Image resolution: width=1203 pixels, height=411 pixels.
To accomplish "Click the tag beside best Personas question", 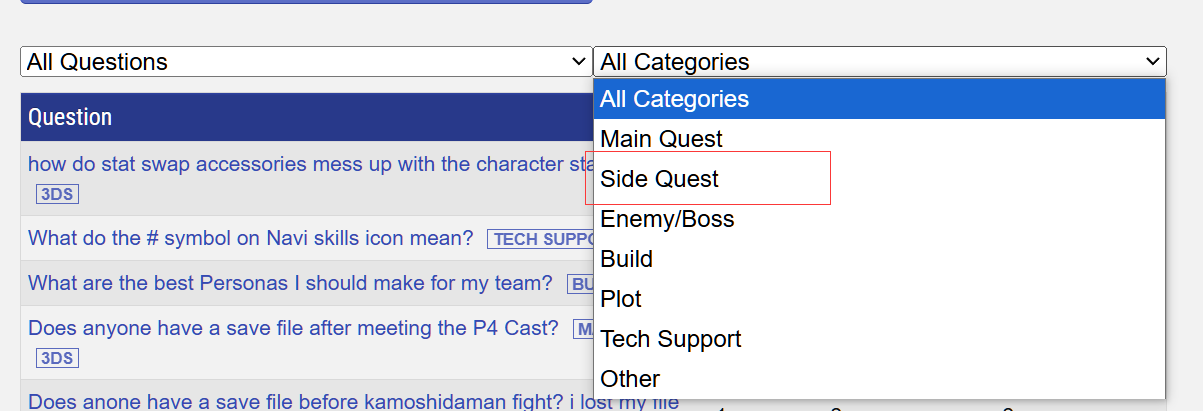I will (x=581, y=284).
